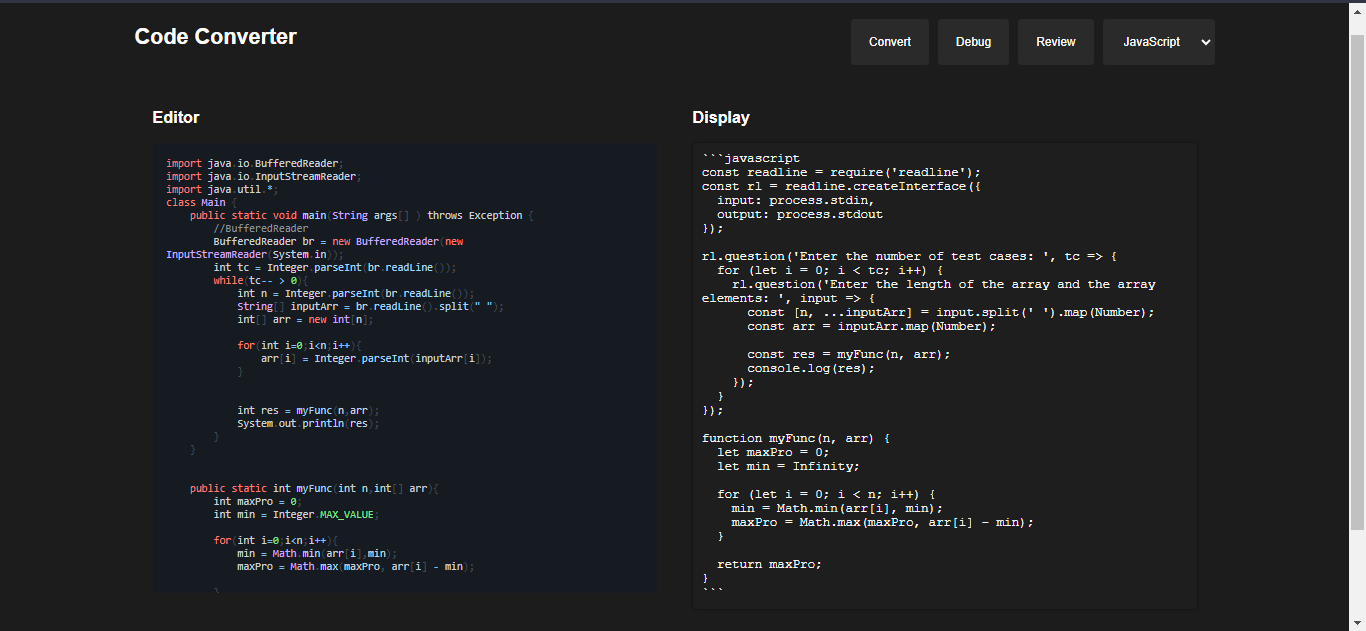Click the Code Converter title

pyautogui.click(x=215, y=37)
